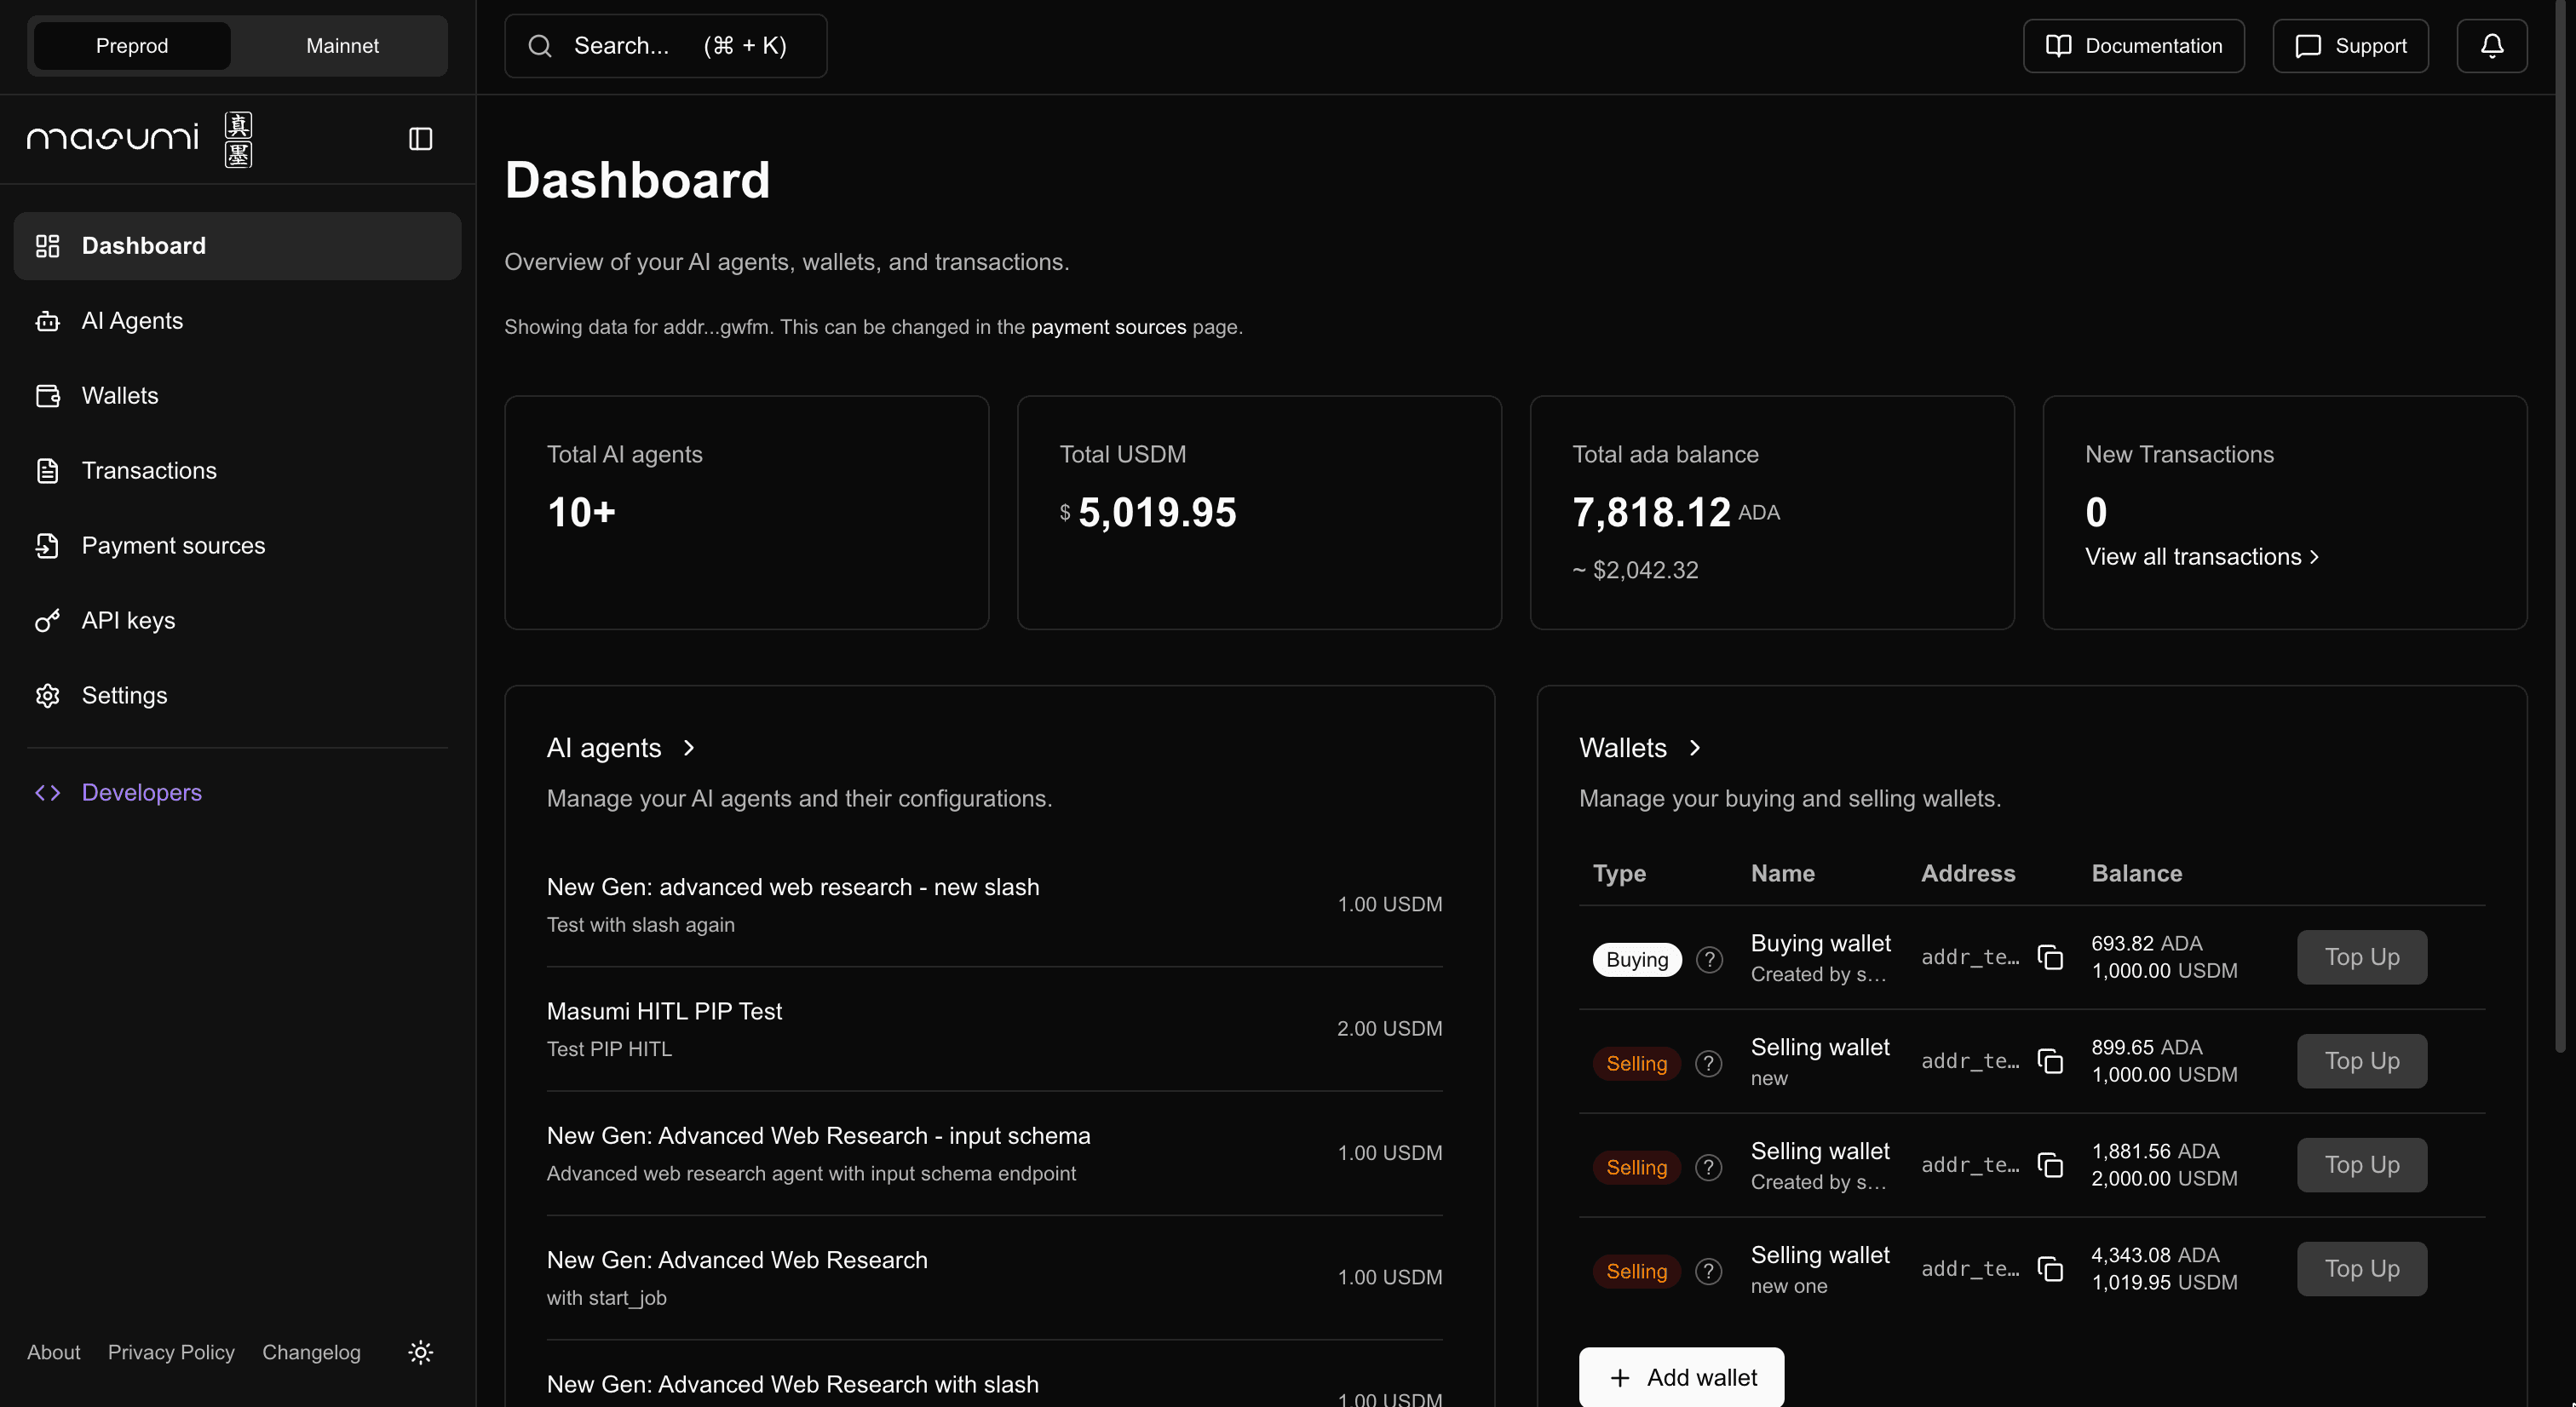Focus the Search field
Screen dimensions: 2576x1407
[665, 46]
